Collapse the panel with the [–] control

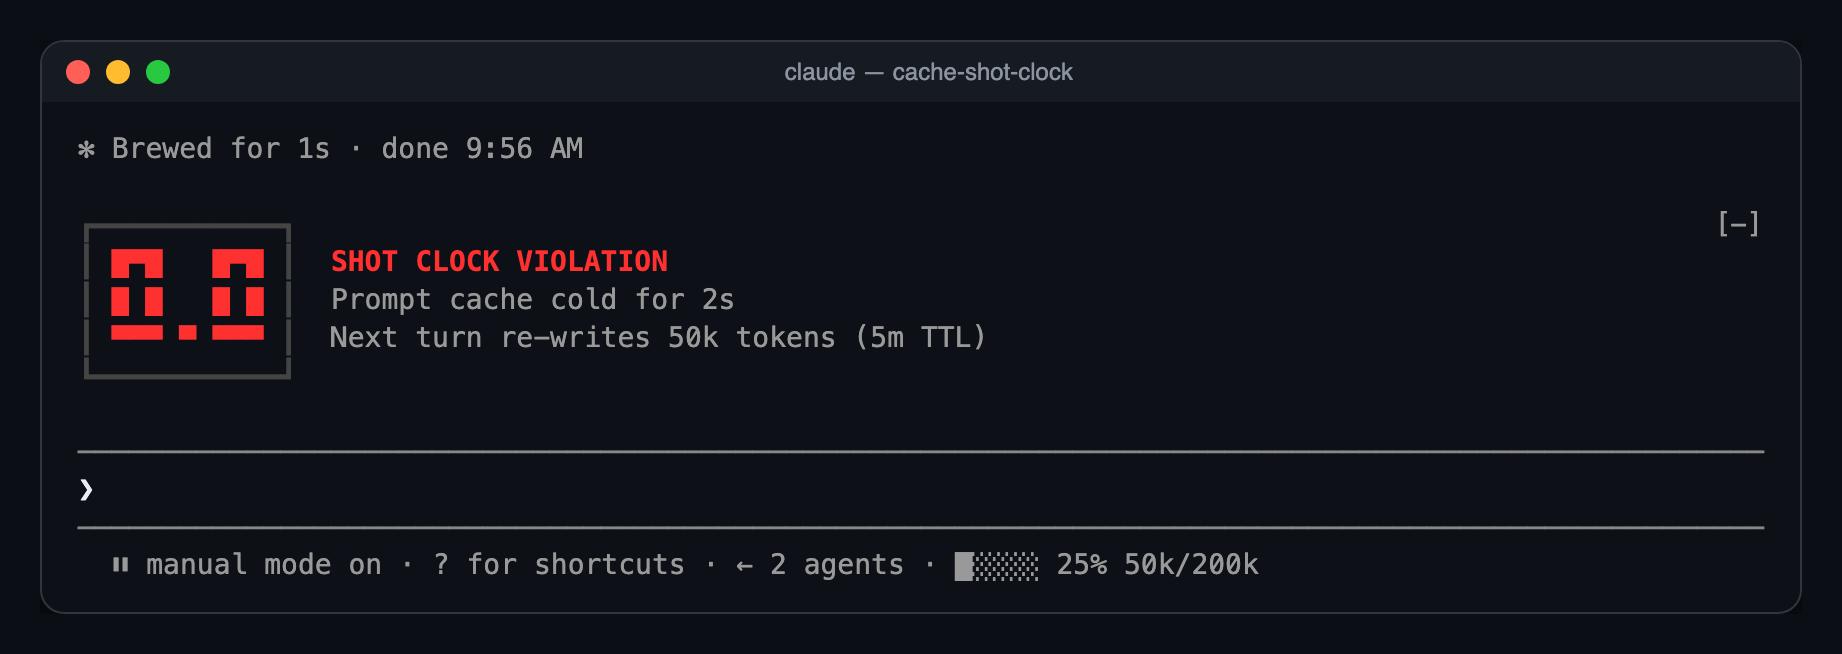click(x=1738, y=224)
